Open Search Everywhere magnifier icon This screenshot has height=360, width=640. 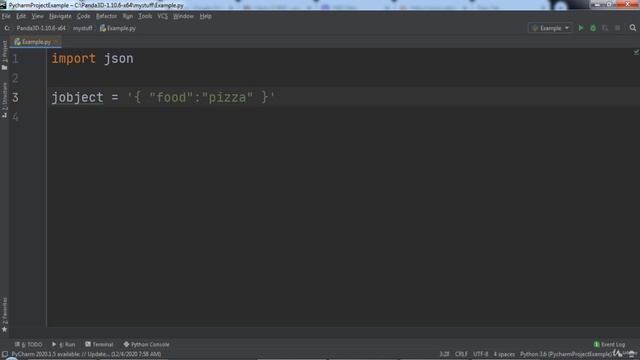[x=633, y=28]
